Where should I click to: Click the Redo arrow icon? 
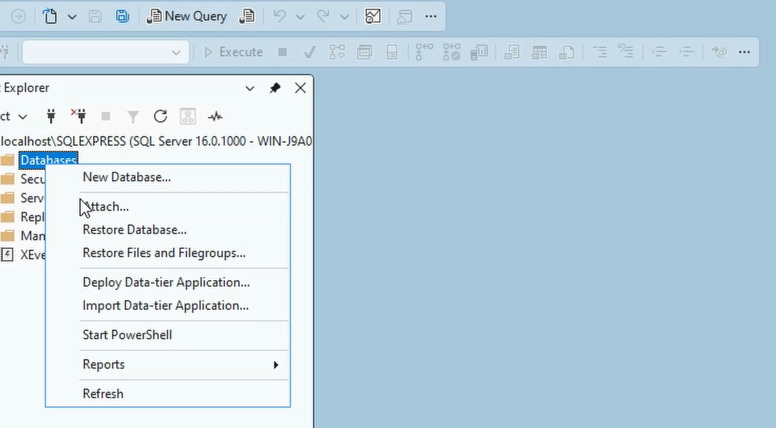click(x=323, y=16)
